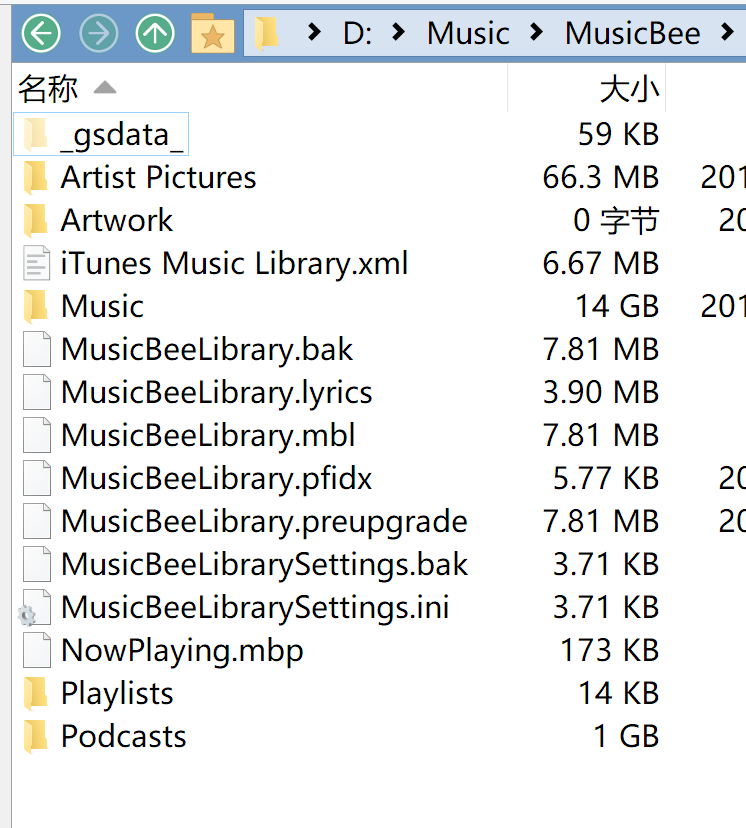Select the _gsdata_ folder
The image size is (746, 828).
(121, 134)
